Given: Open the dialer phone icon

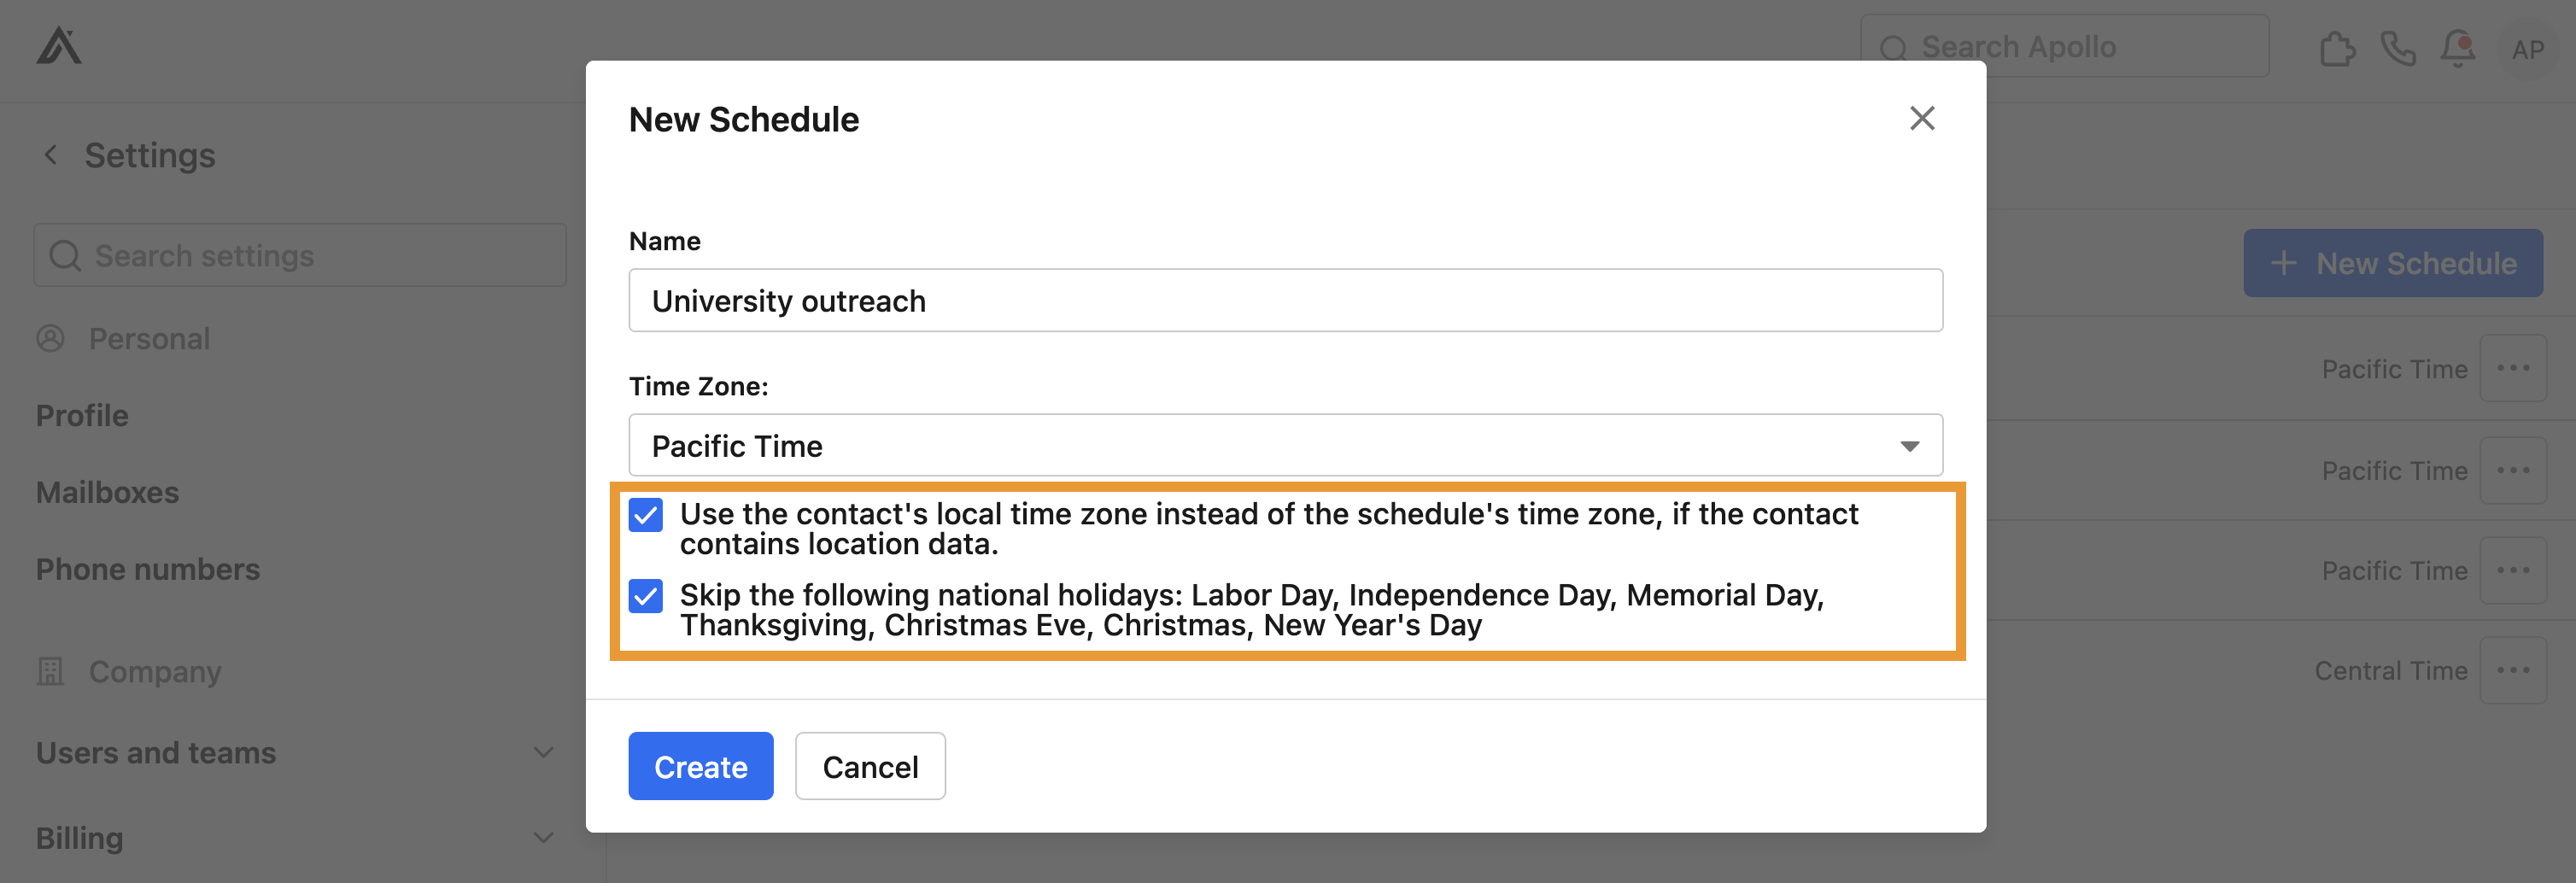Looking at the screenshot, I should point(2399,46).
